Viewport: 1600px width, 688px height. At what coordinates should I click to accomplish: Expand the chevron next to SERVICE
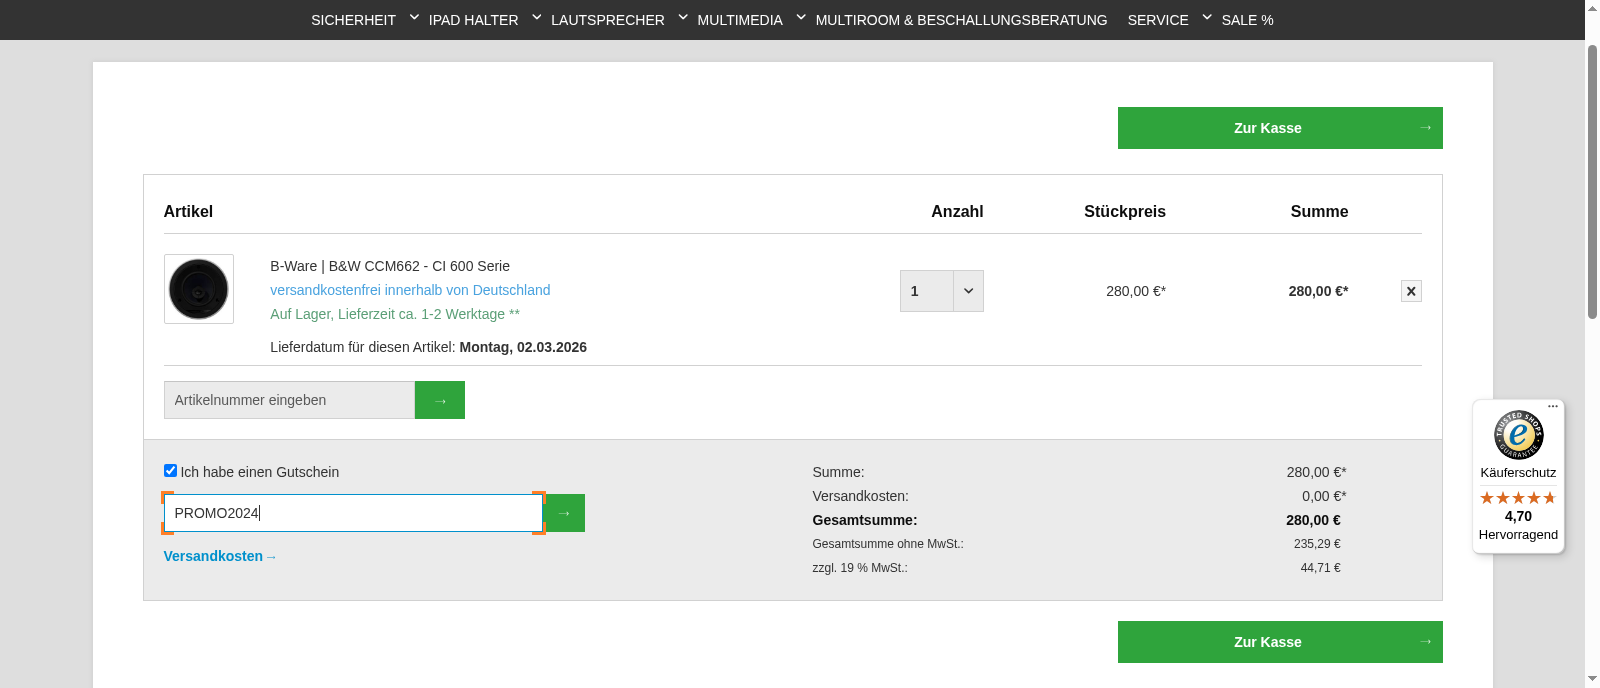click(1207, 17)
